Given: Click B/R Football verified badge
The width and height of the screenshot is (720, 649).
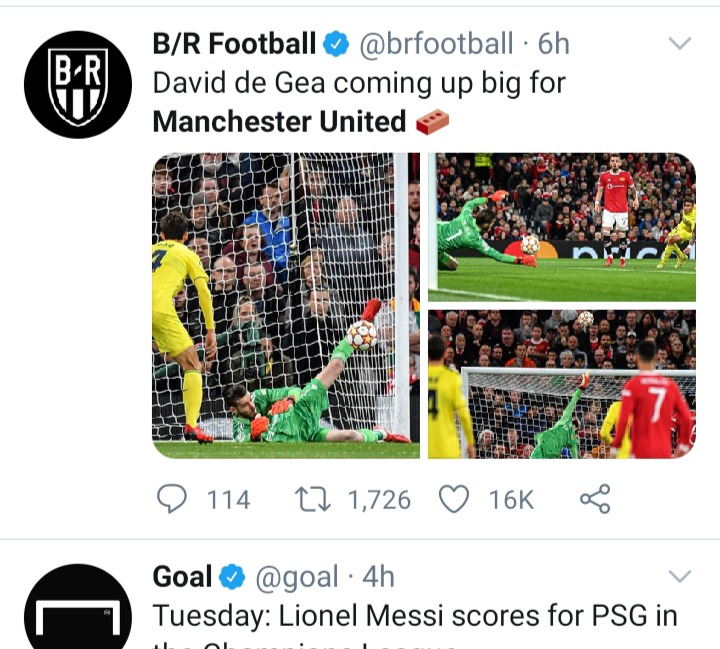Looking at the screenshot, I should 336,44.
